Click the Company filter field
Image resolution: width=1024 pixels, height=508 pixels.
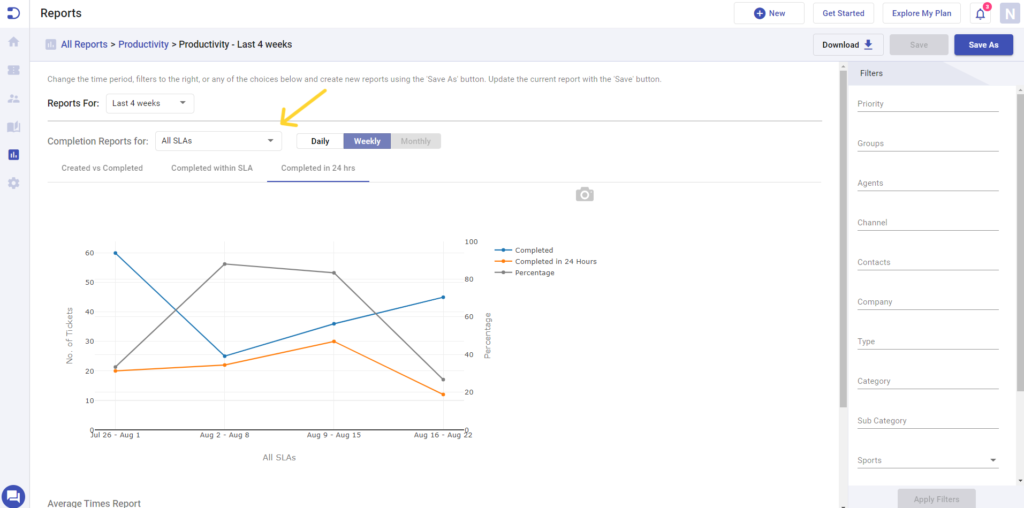coord(927,302)
